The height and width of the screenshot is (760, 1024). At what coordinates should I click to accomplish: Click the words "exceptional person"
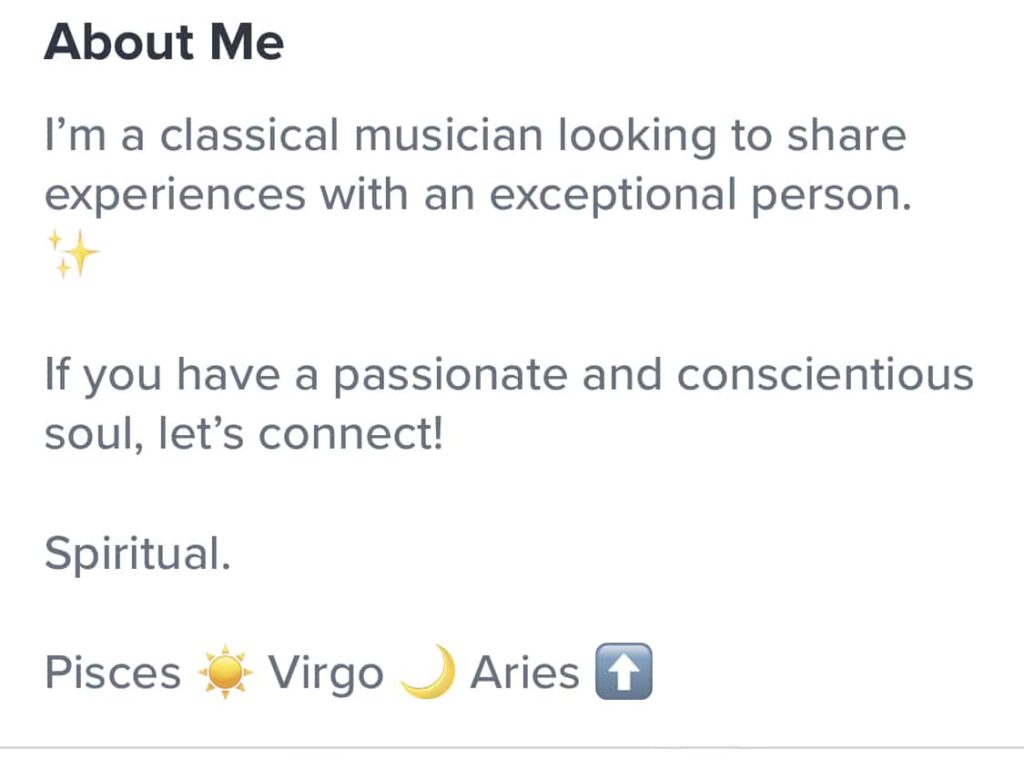tap(700, 195)
